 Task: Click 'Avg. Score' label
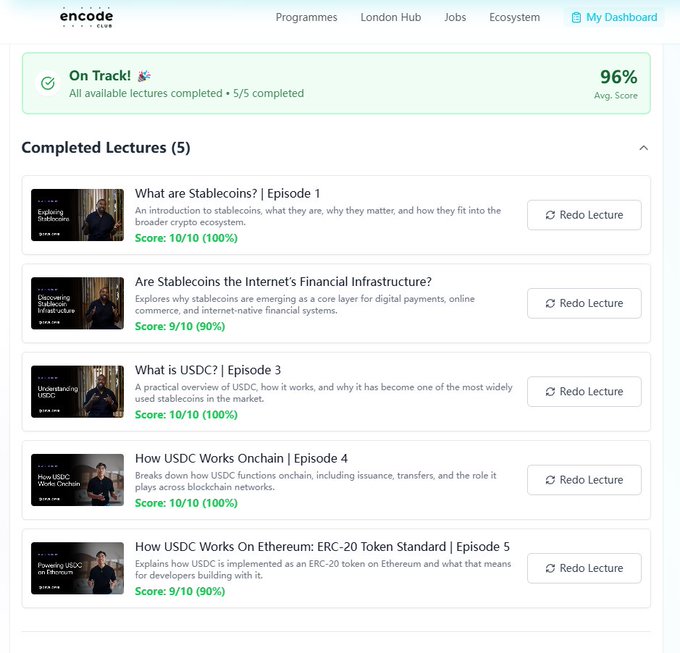(616, 95)
